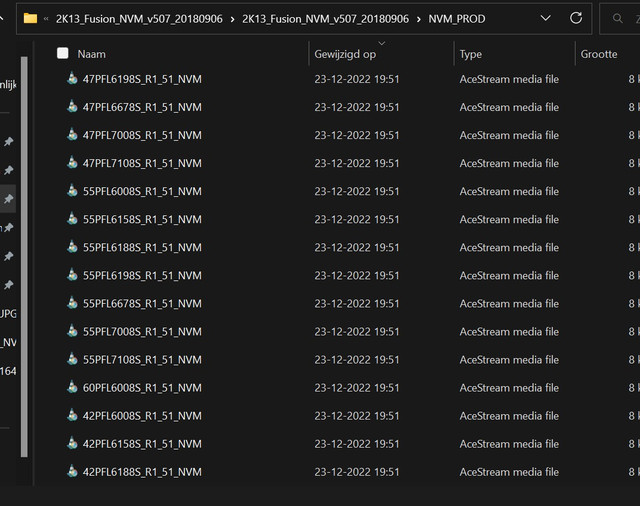640x506 pixels.
Task: Select file name 47PFL6198S_R1_51_NVM
Action: tap(142, 79)
